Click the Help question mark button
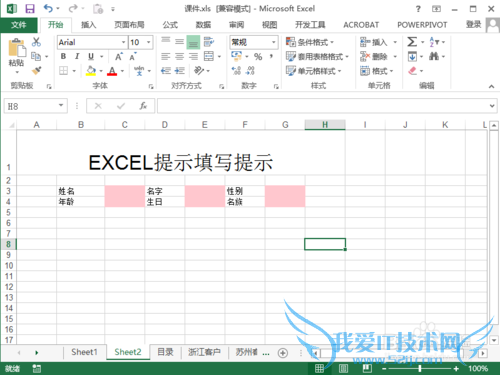 [418, 9]
